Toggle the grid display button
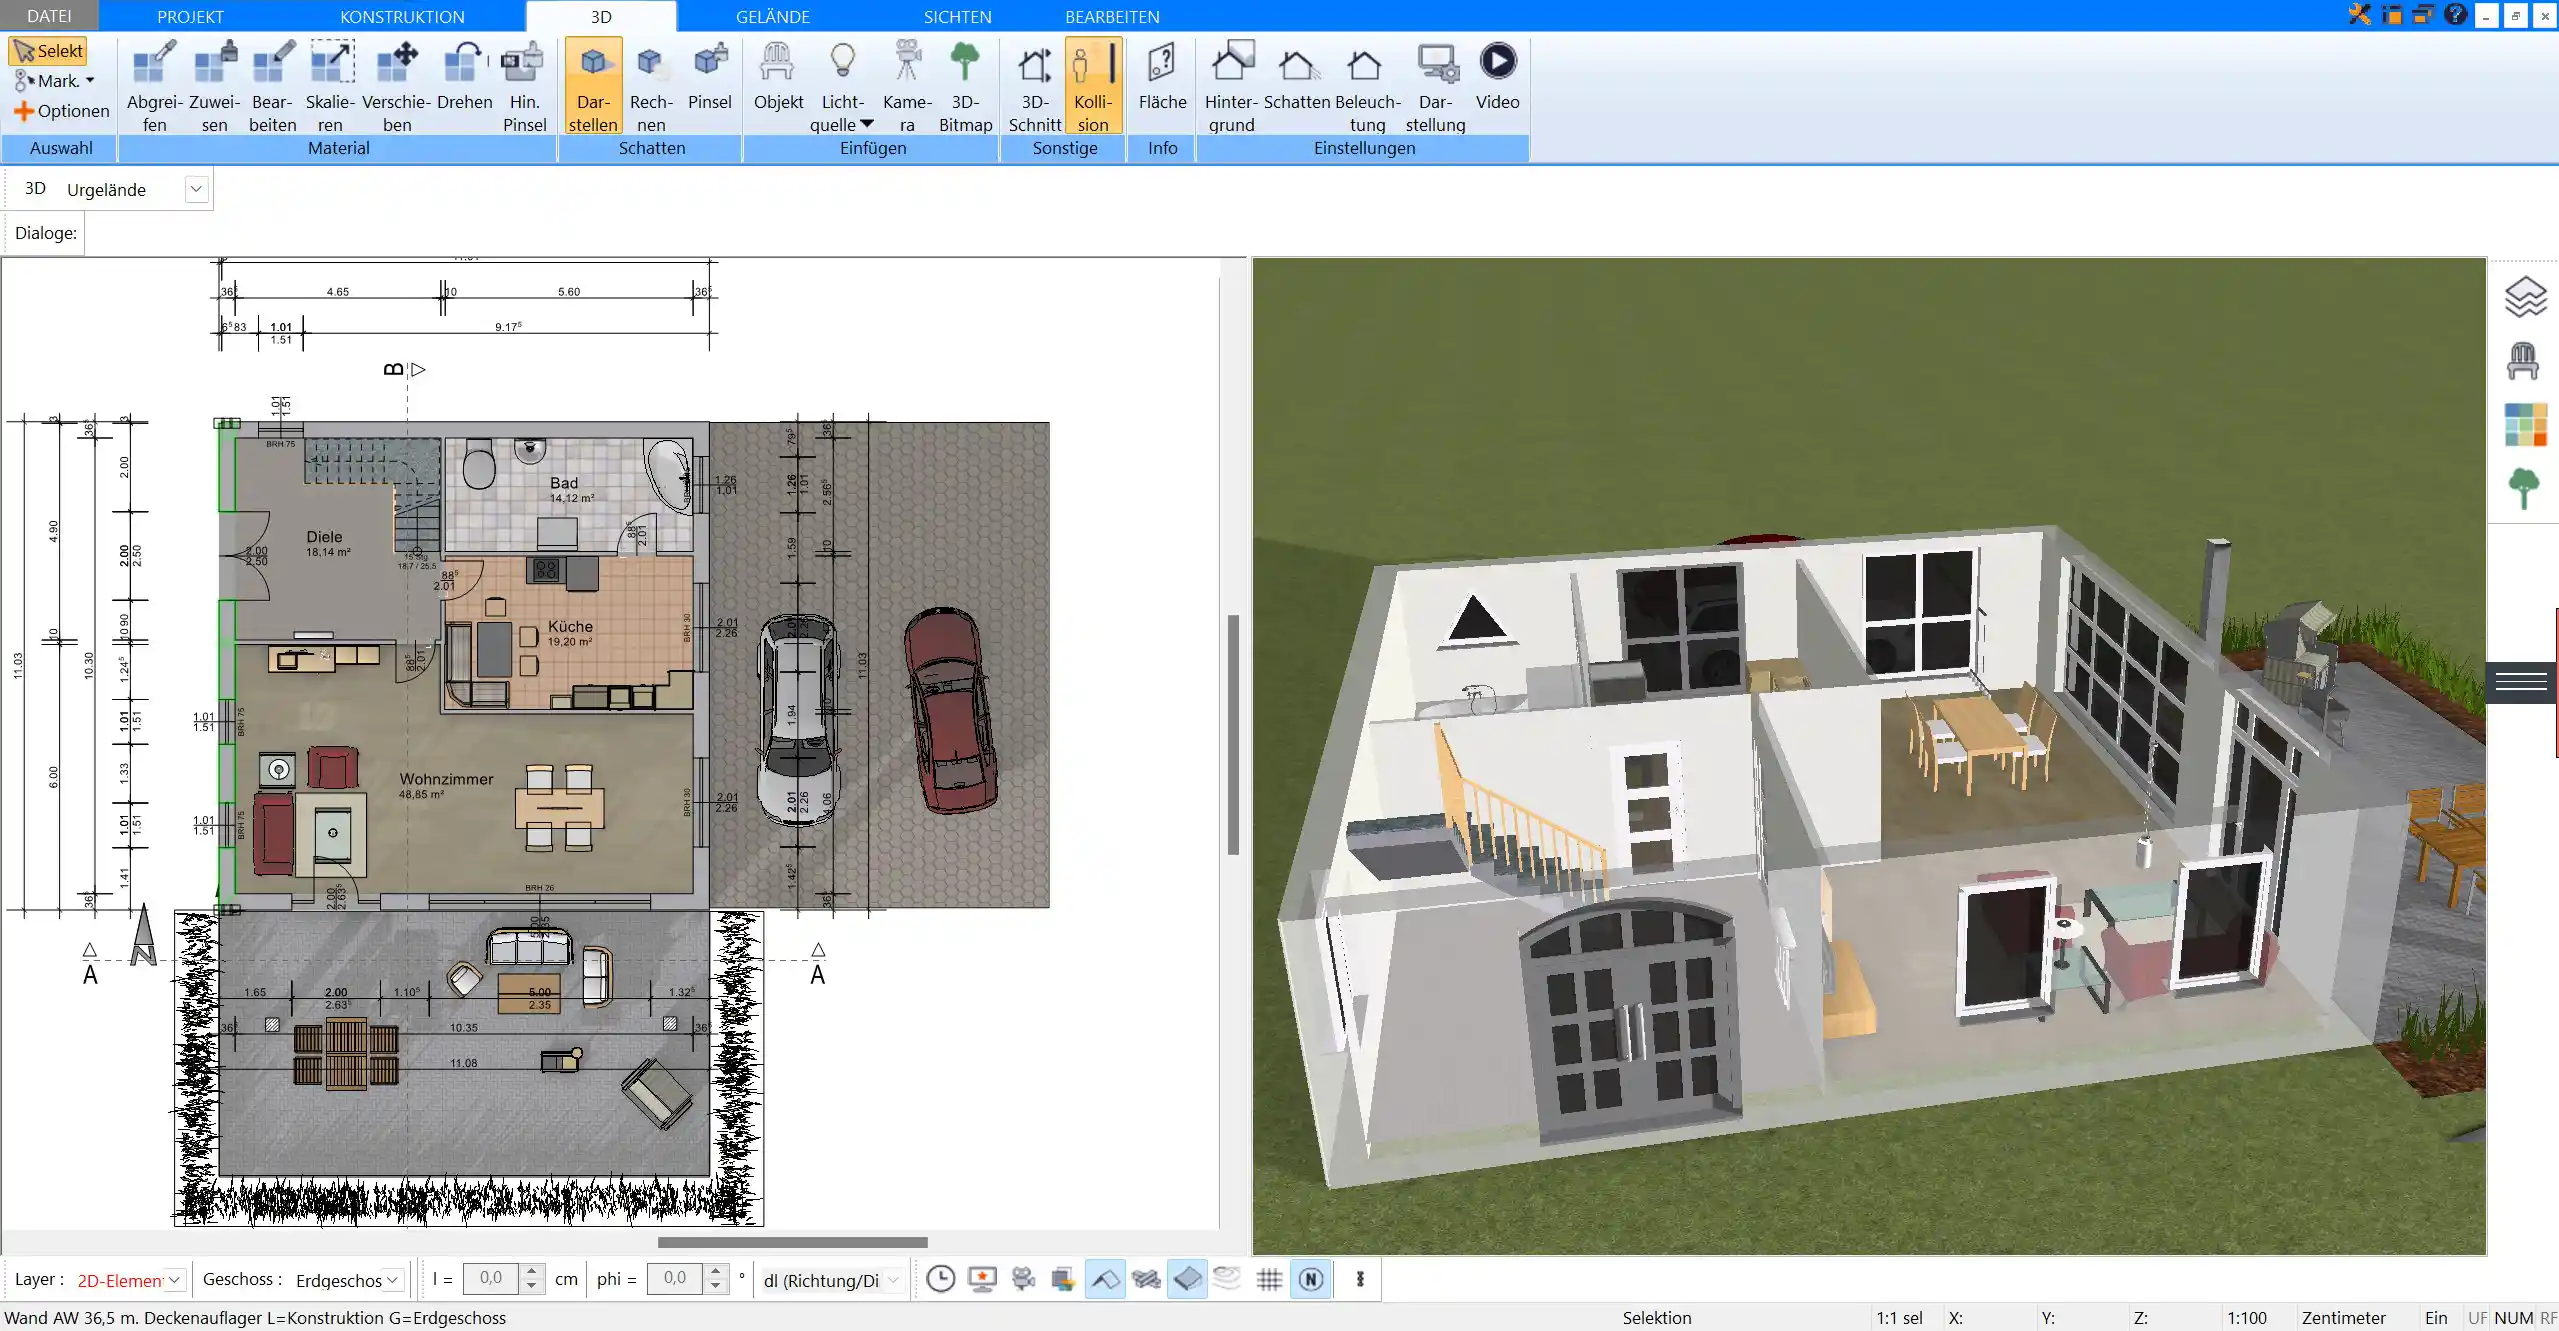 [1269, 1279]
